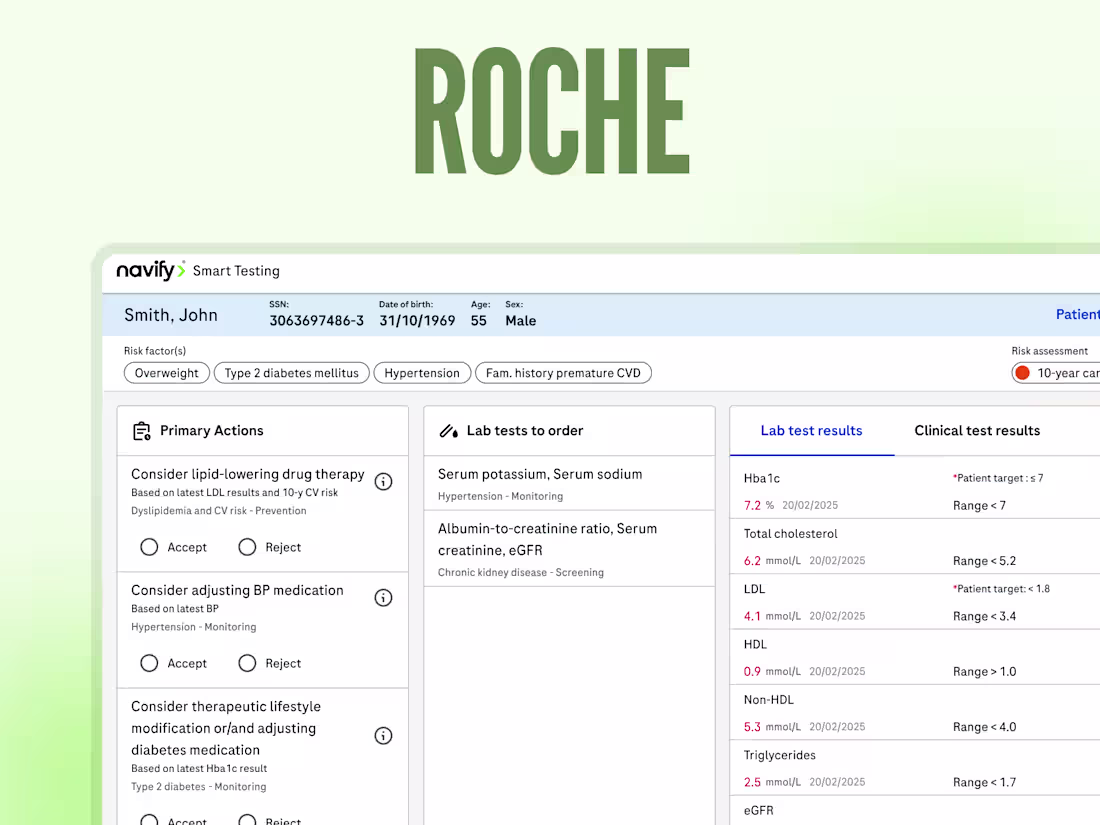Select the Overweight risk factor chip

tap(166, 372)
